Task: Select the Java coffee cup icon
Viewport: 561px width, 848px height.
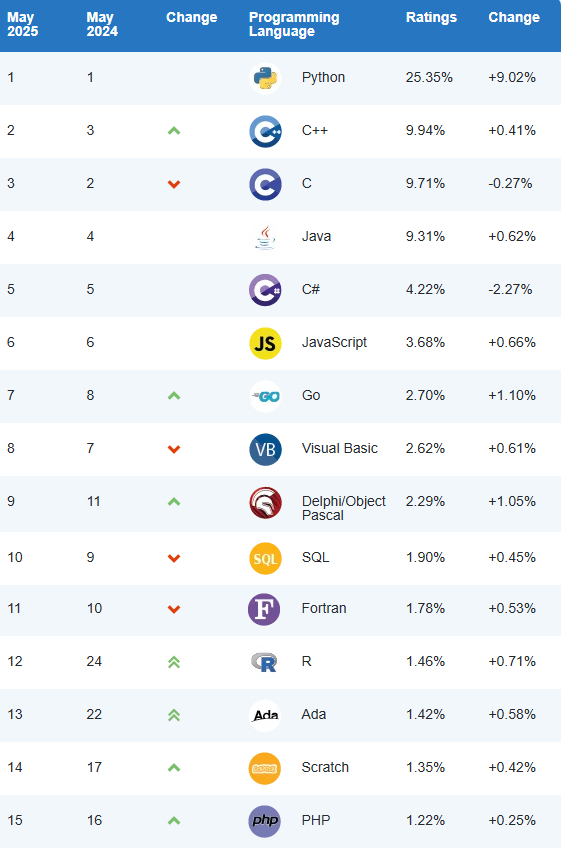Action: (265, 237)
